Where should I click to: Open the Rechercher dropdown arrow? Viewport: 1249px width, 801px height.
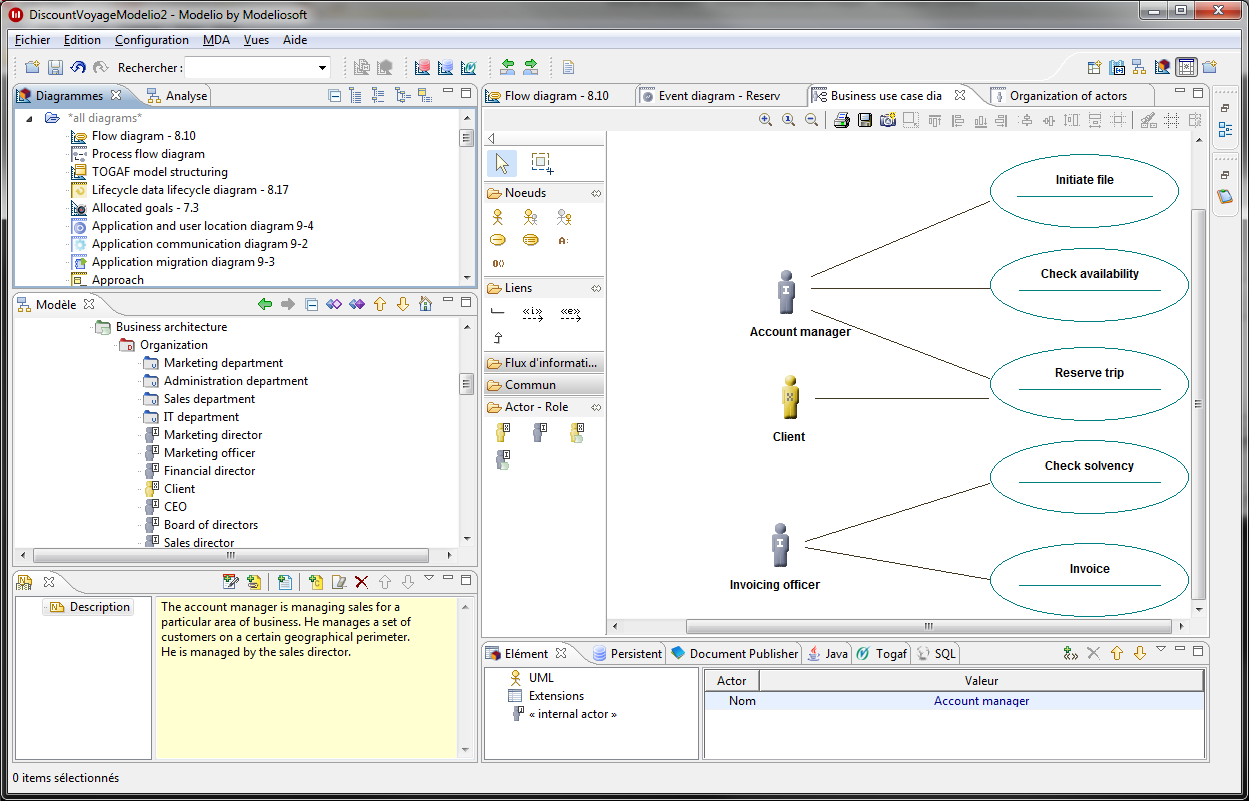coord(322,68)
